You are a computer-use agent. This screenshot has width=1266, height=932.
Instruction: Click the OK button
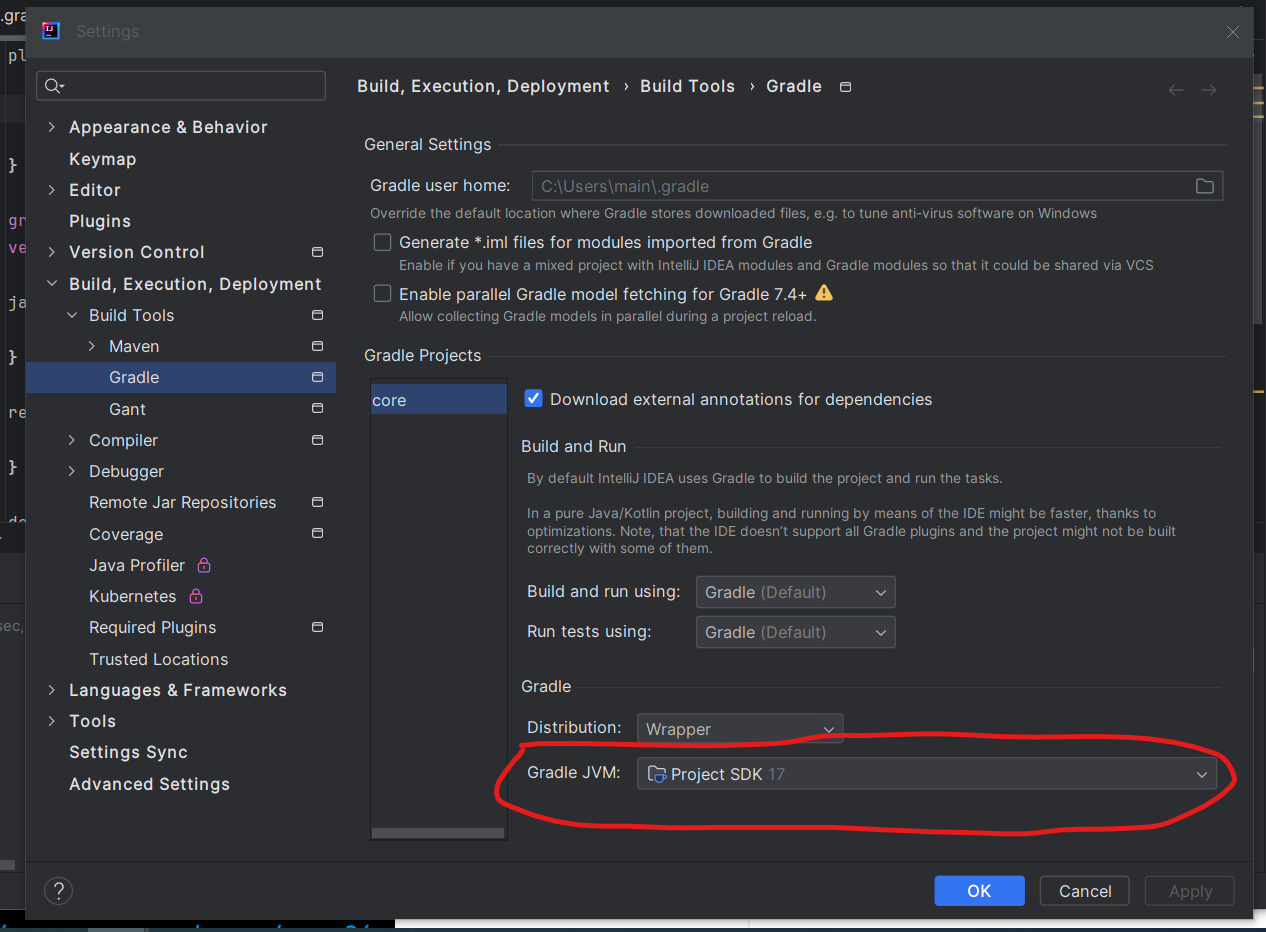979,891
